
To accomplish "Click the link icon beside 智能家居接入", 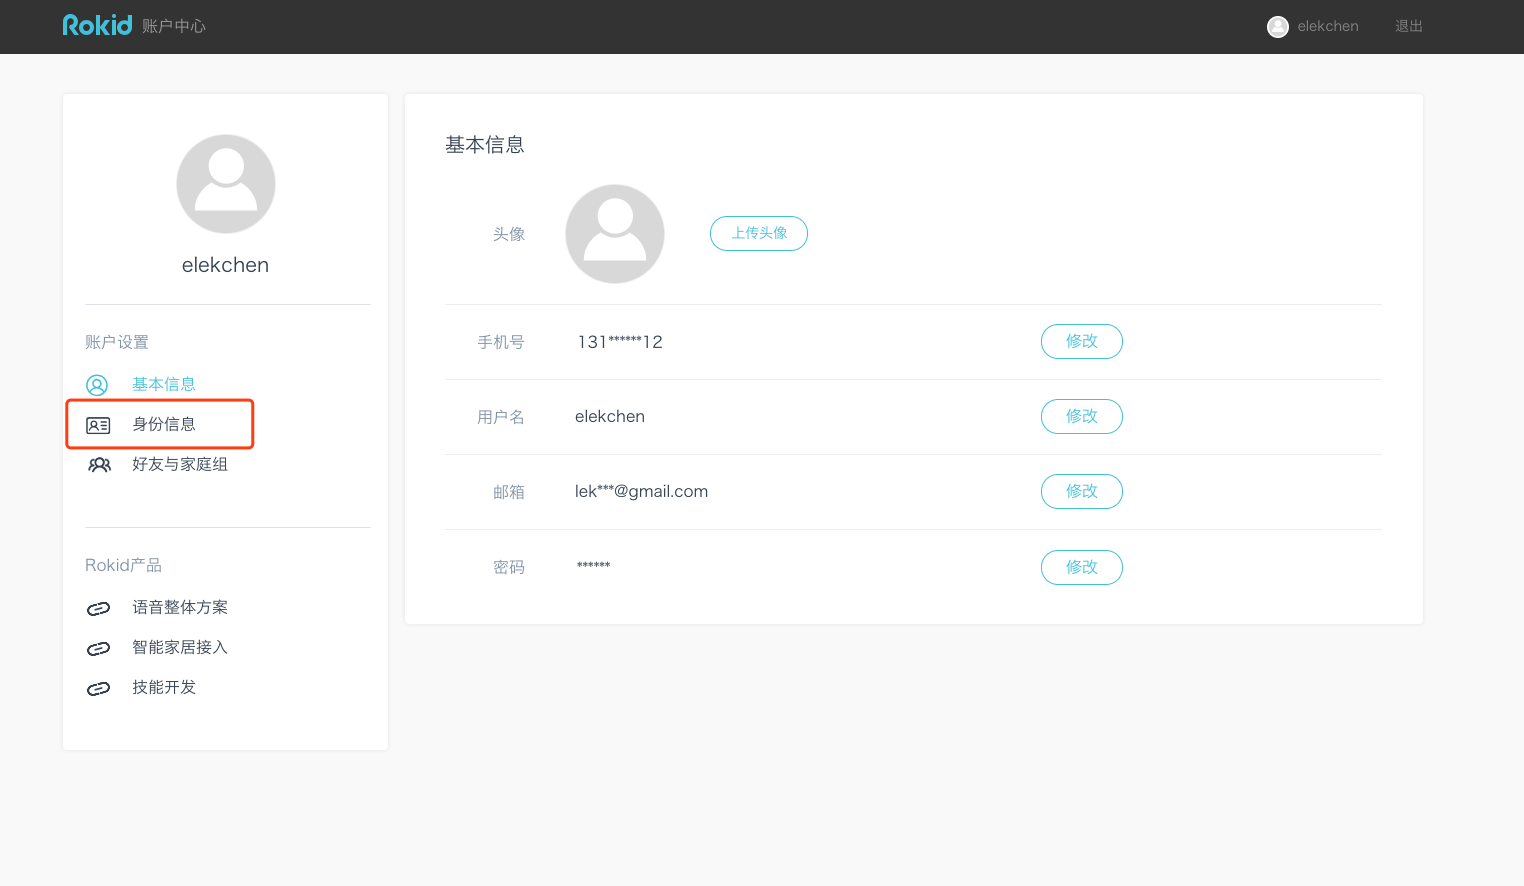I will click(x=98, y=648).
